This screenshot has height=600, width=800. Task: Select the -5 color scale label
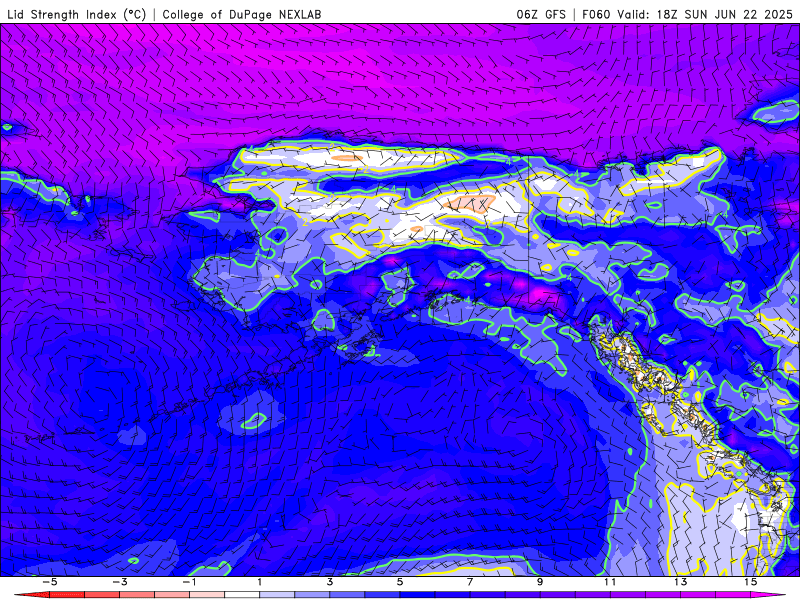click(x=49, y=582)
